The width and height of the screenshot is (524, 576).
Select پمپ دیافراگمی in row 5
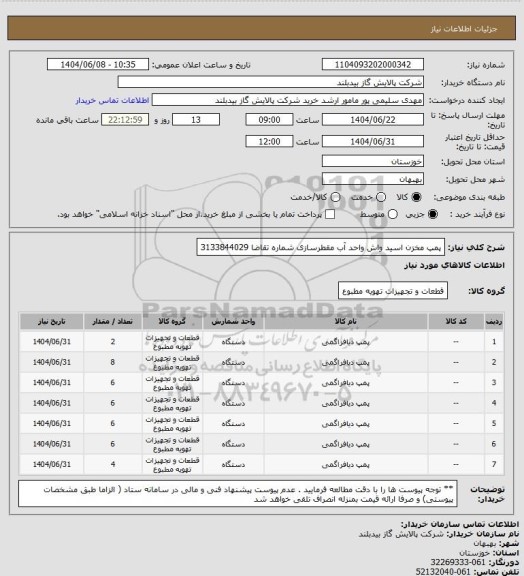click(x=345, y=424)
